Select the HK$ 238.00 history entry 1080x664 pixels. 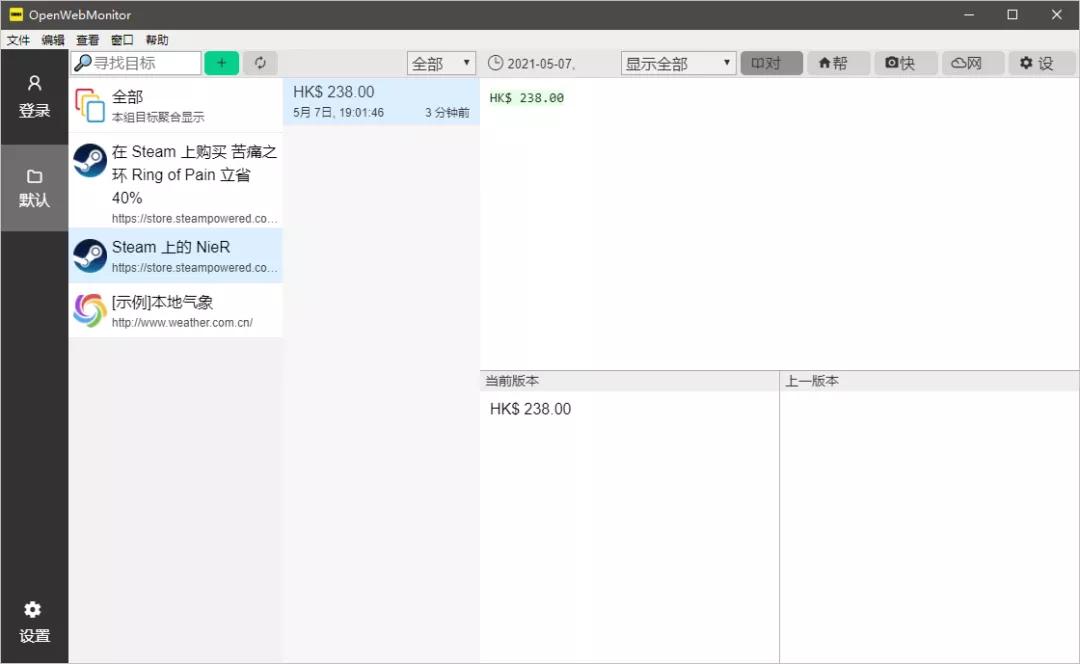click(380, 104)
